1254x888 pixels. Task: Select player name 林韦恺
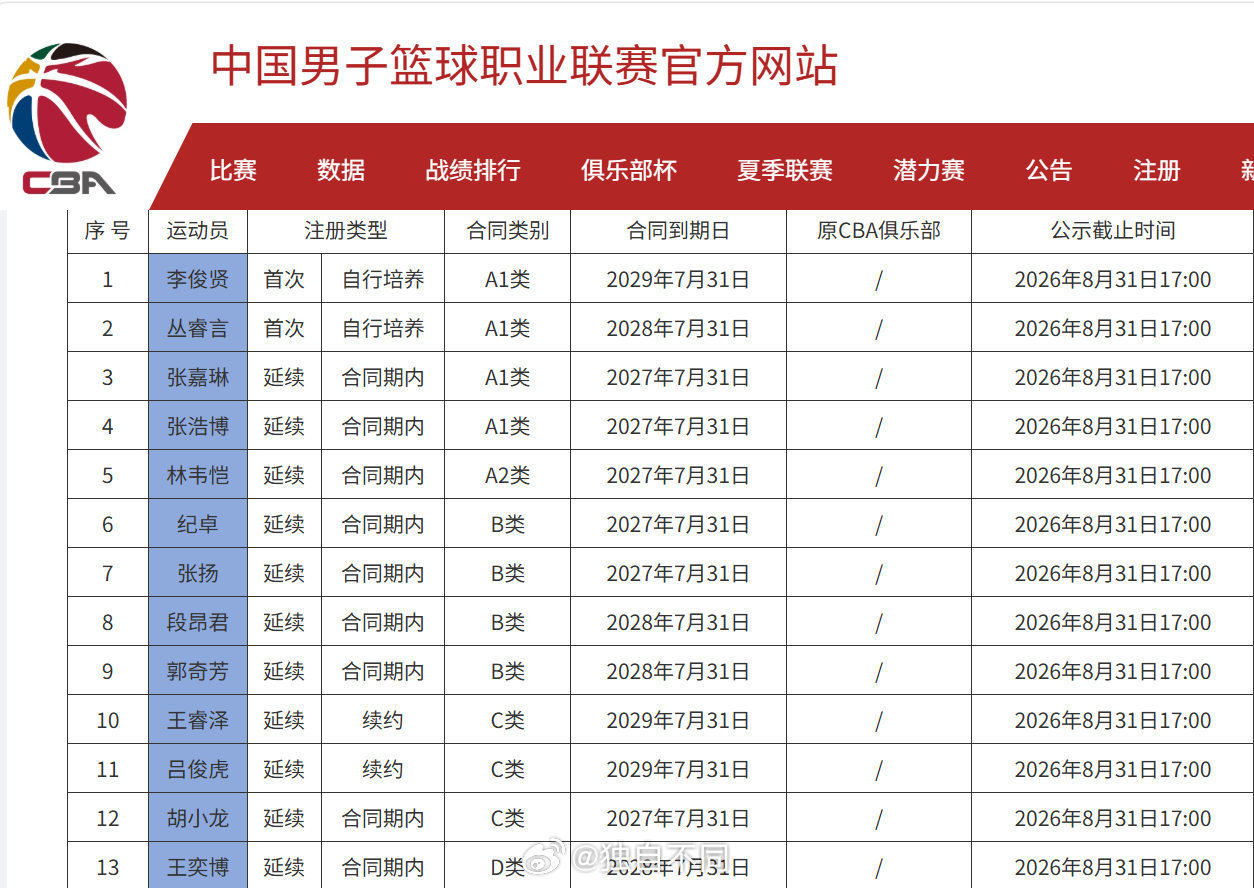tap(198, 475)
